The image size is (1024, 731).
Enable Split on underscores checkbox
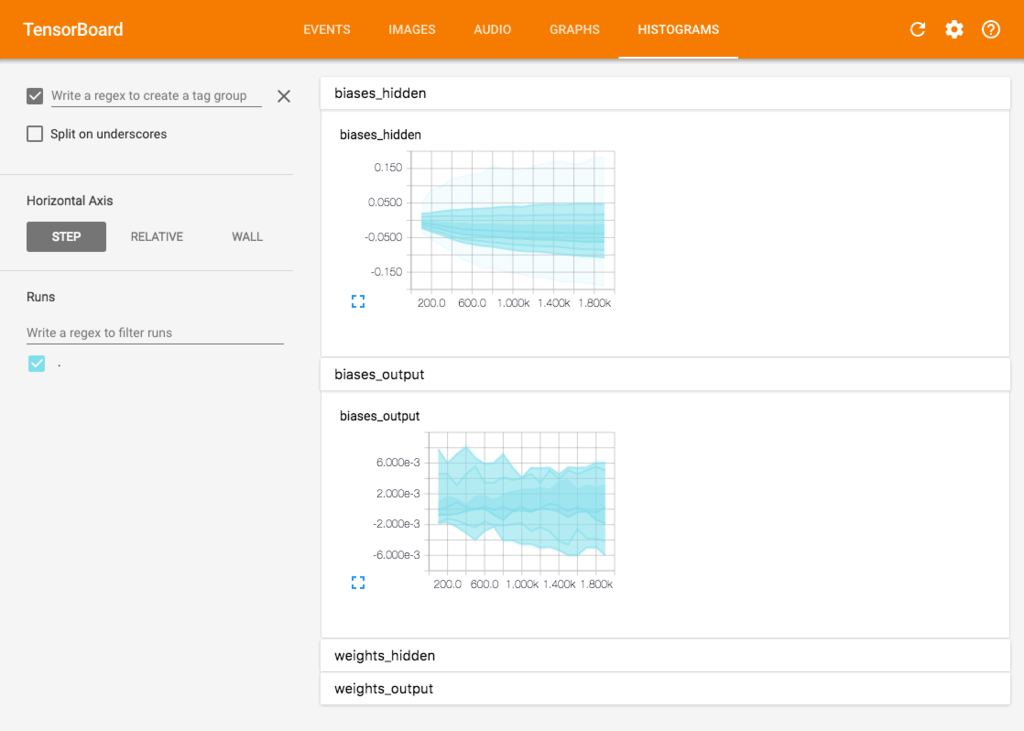(x=35, y=134)
